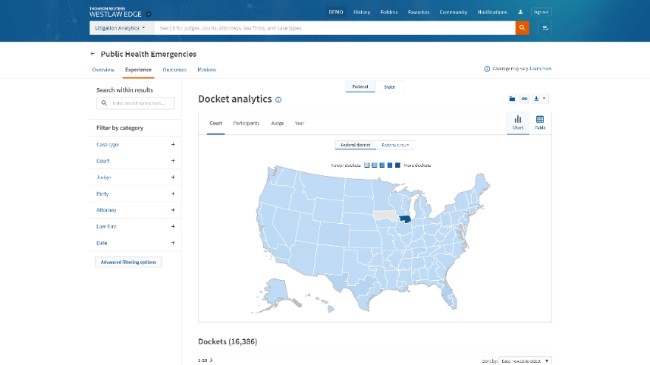
Task: Switch to Chart view icon
Action: point(518,123)
